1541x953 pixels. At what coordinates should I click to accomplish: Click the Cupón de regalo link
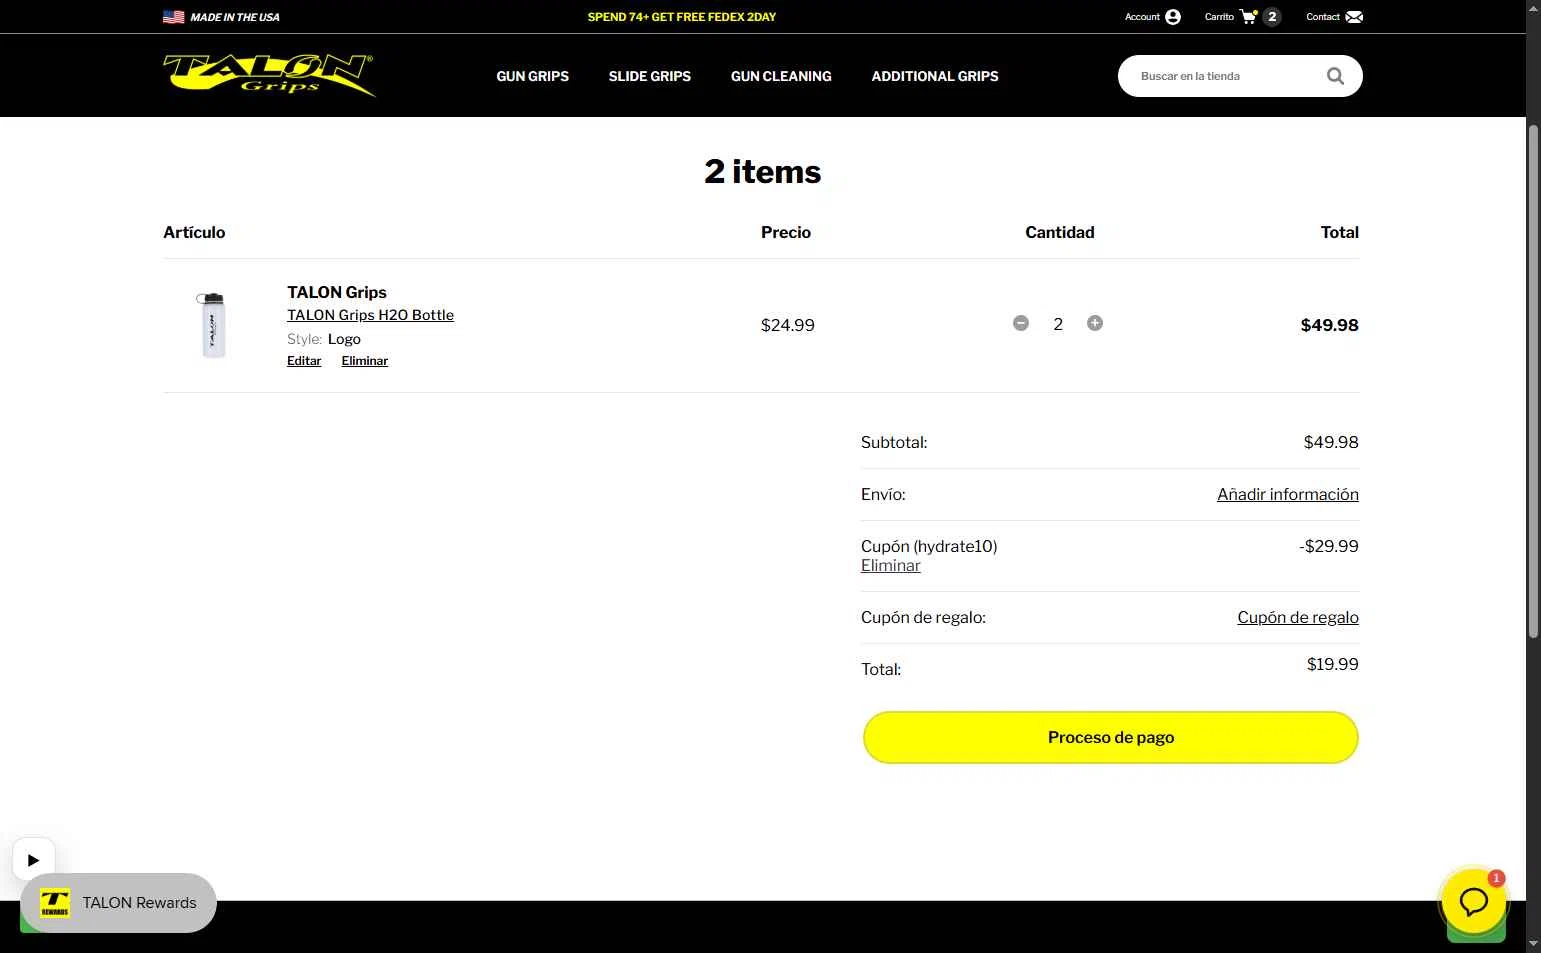pos(1298,617)
